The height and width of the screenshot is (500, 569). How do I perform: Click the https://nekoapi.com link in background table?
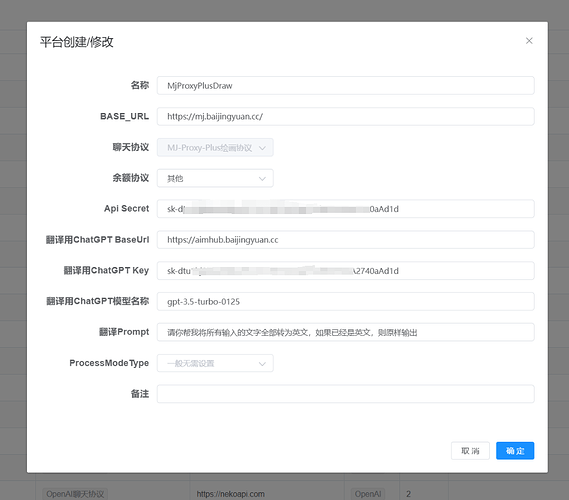click(230, 494)
